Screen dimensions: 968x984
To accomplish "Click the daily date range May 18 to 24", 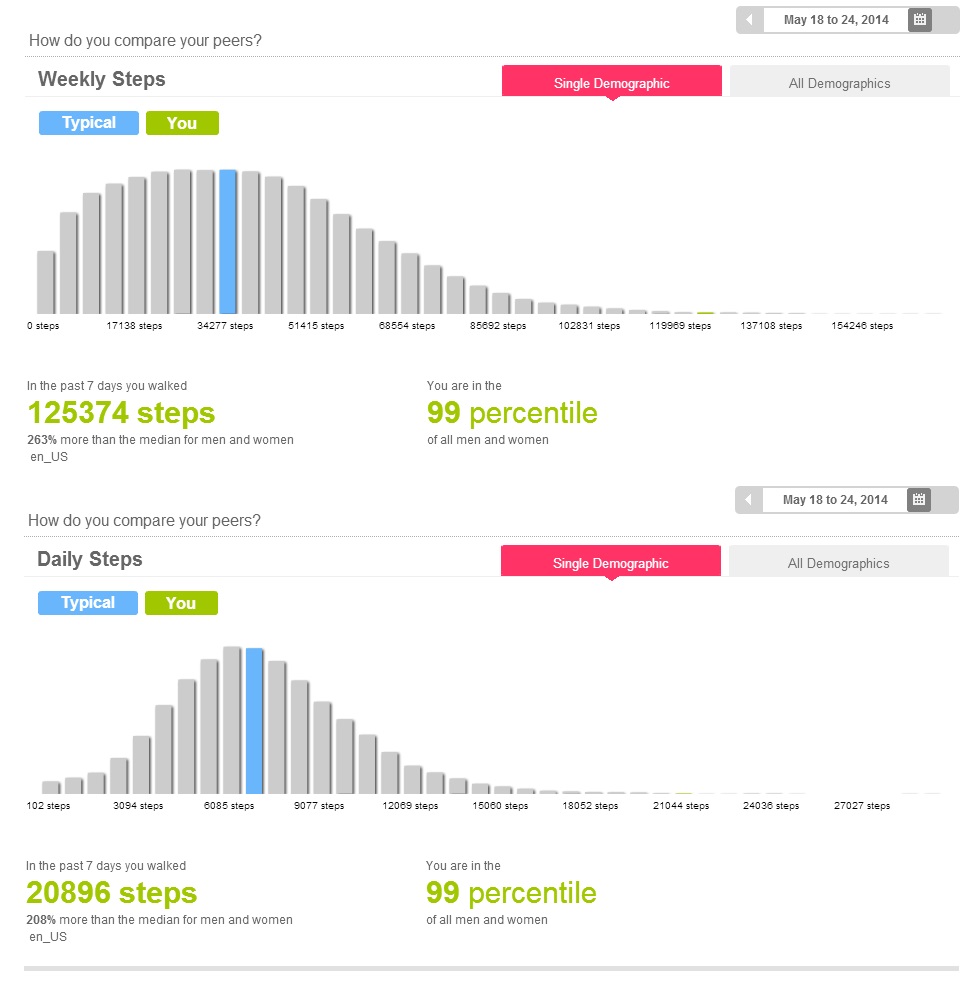I will [x=835, y=500].
